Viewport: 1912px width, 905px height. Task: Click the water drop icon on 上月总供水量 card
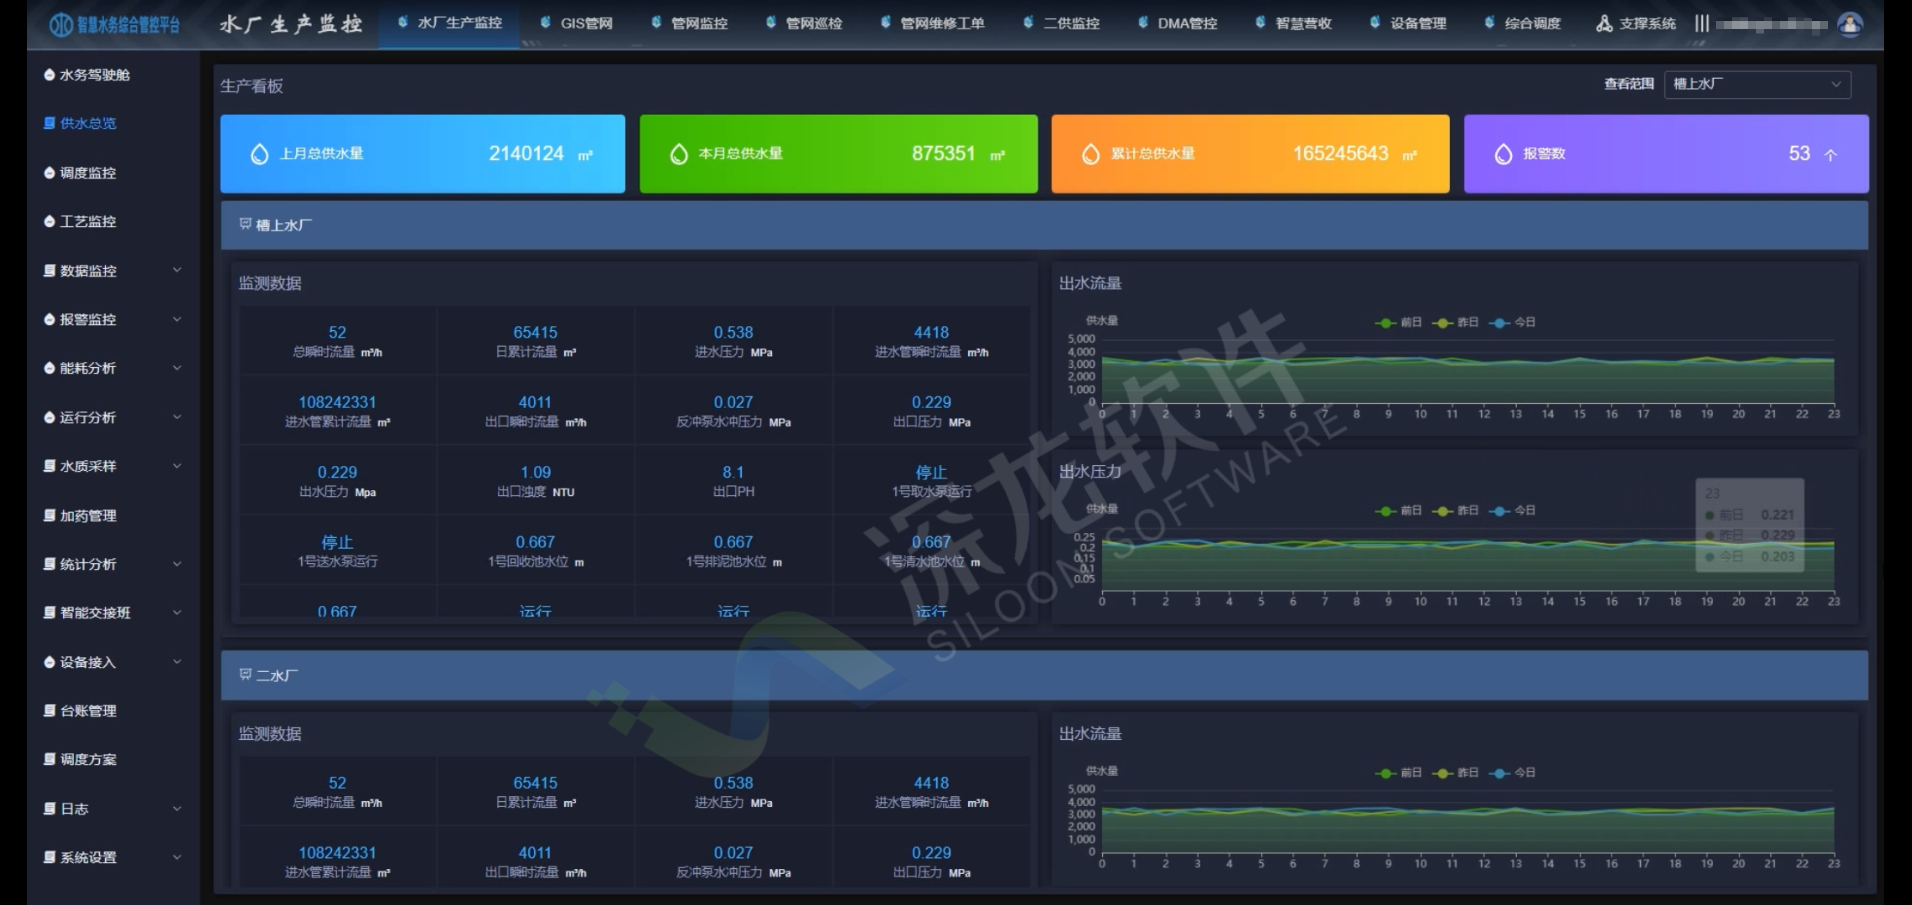[259, 154]
